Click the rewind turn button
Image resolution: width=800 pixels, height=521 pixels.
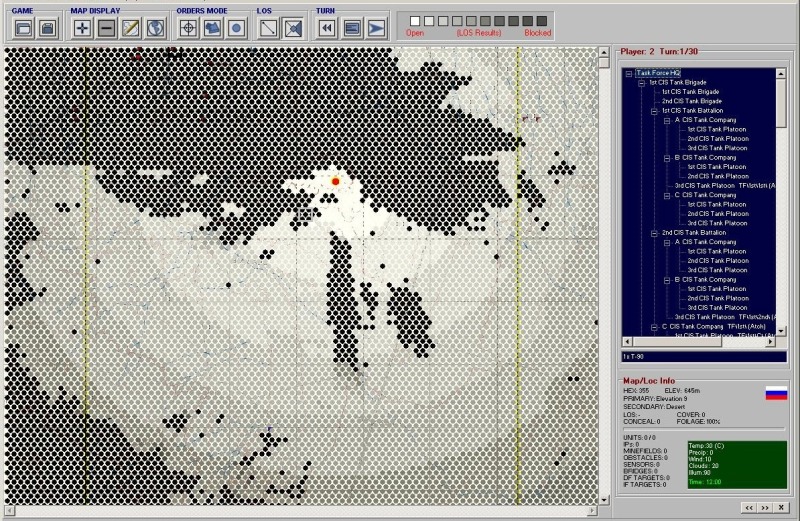[327, 28]
